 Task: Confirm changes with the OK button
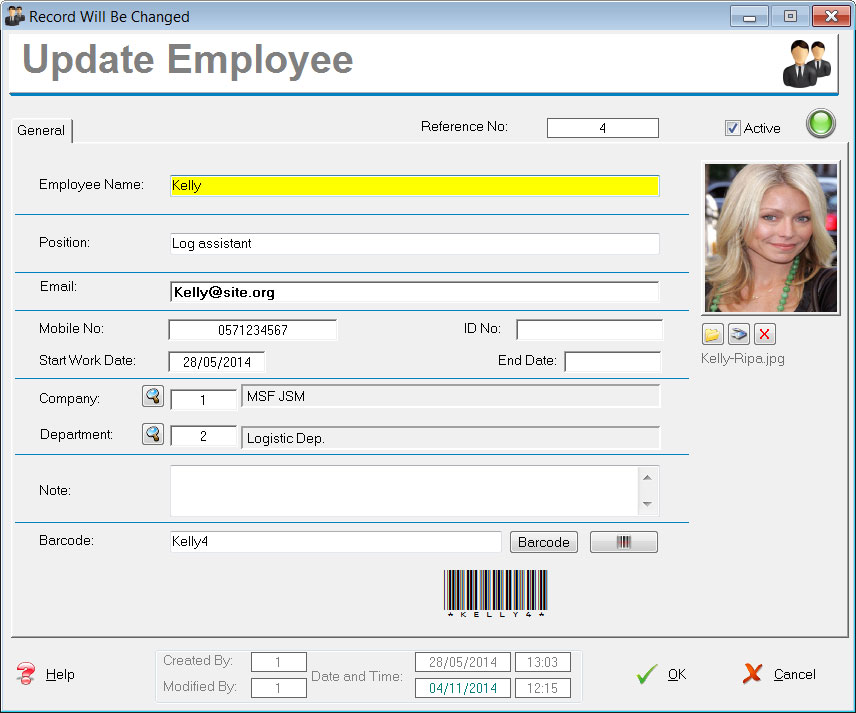(662, 674)
